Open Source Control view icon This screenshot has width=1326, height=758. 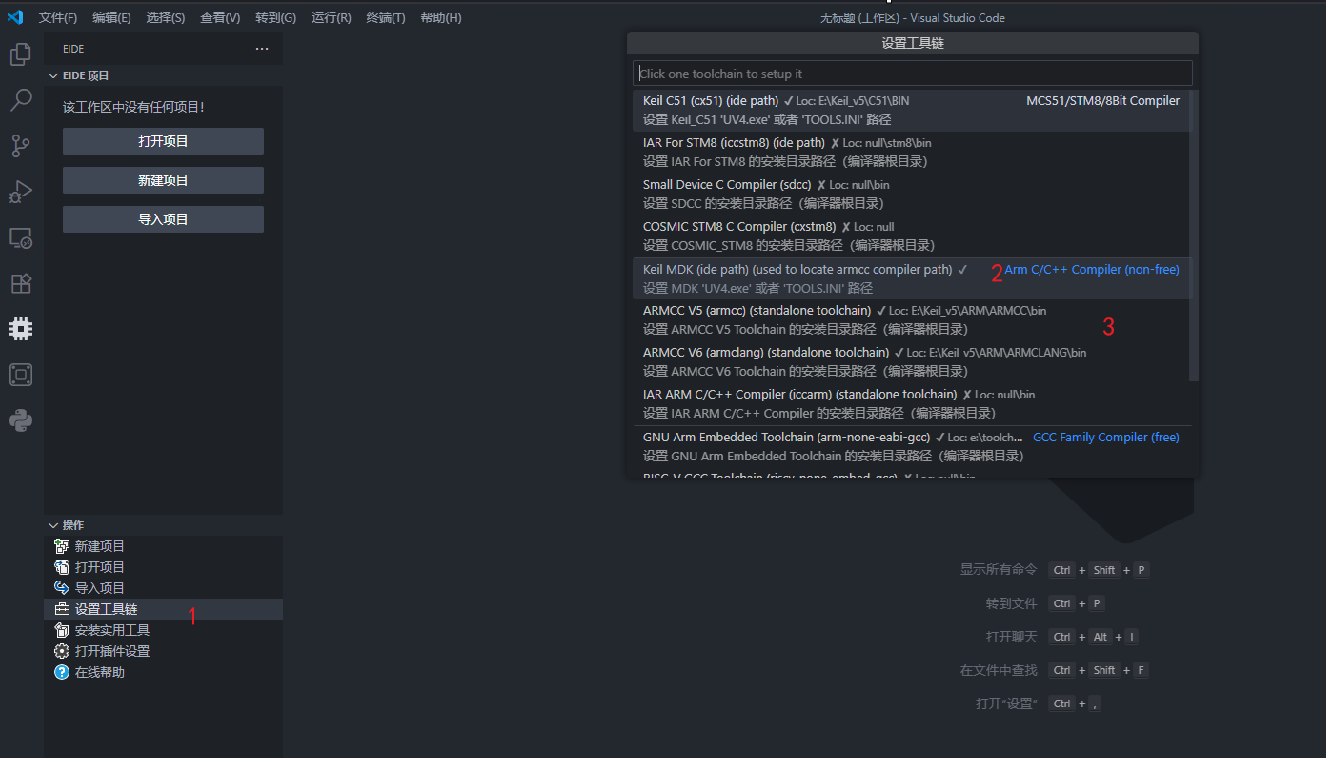tap(20, 146)
